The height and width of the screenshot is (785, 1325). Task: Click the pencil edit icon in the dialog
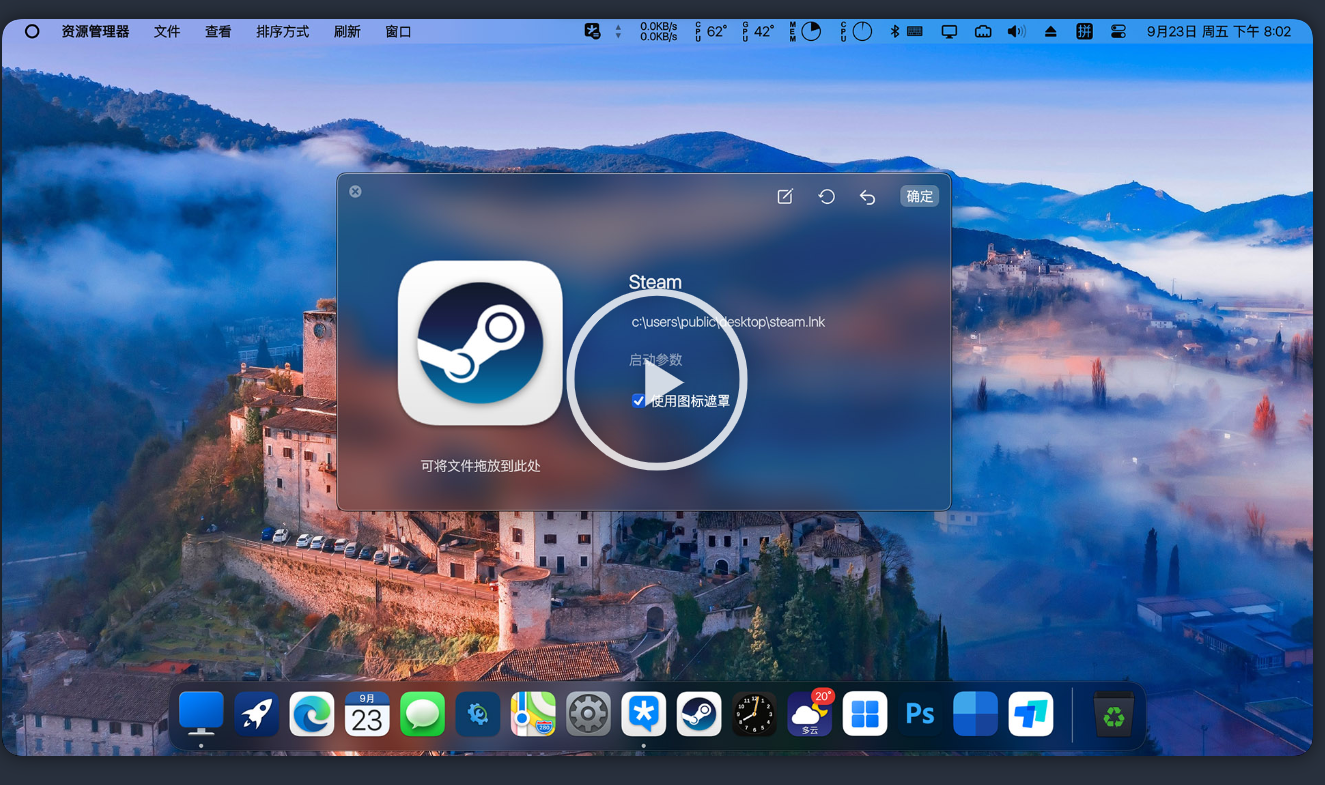[x=785, y=197]
